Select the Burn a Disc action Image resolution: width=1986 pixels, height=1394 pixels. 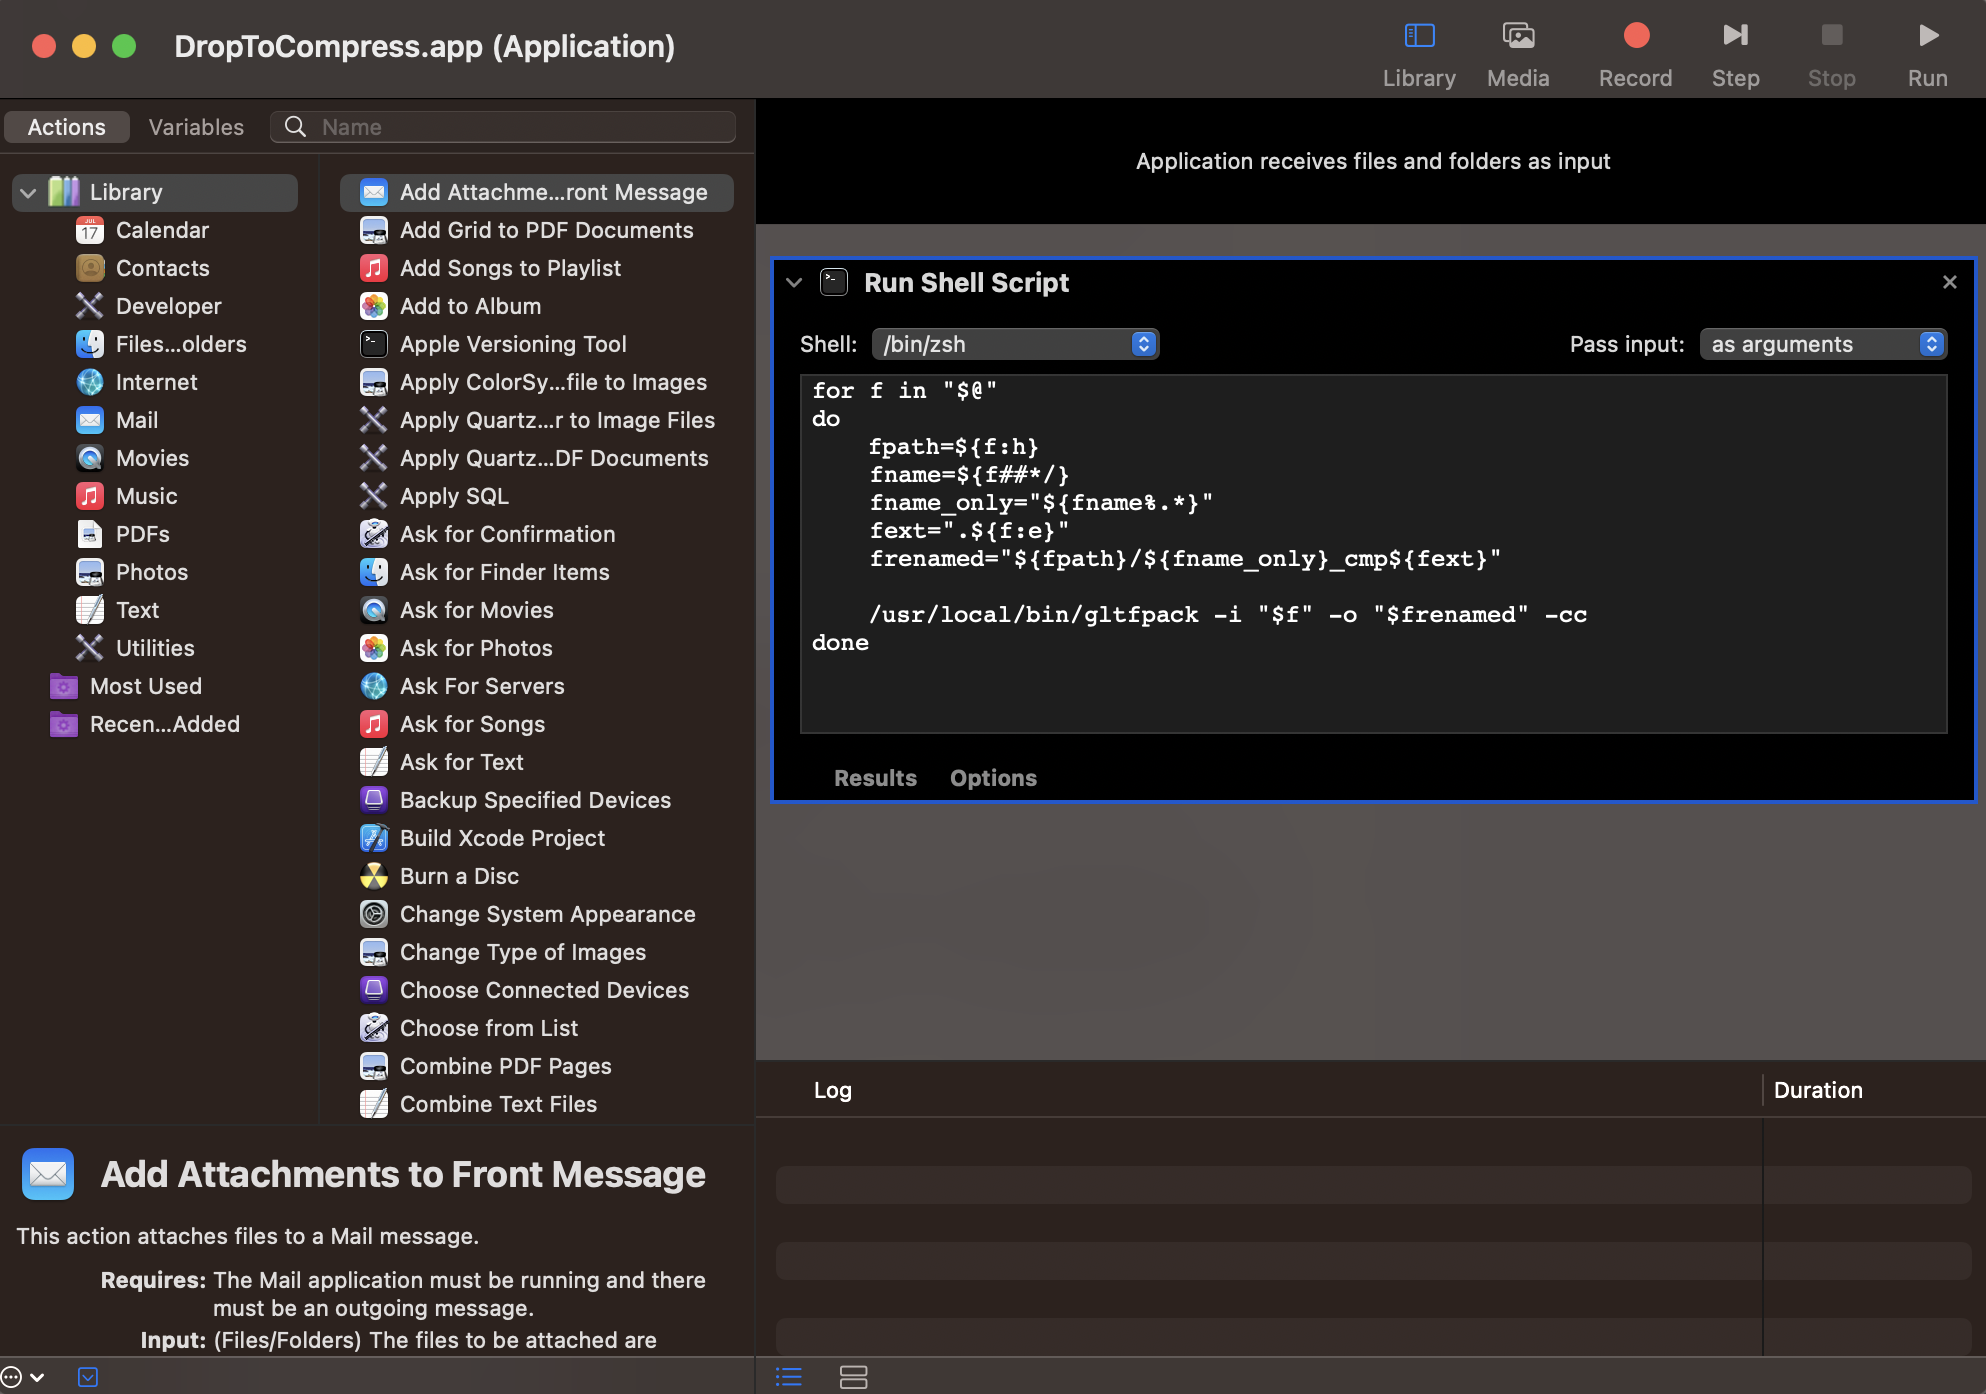[459, 876]
